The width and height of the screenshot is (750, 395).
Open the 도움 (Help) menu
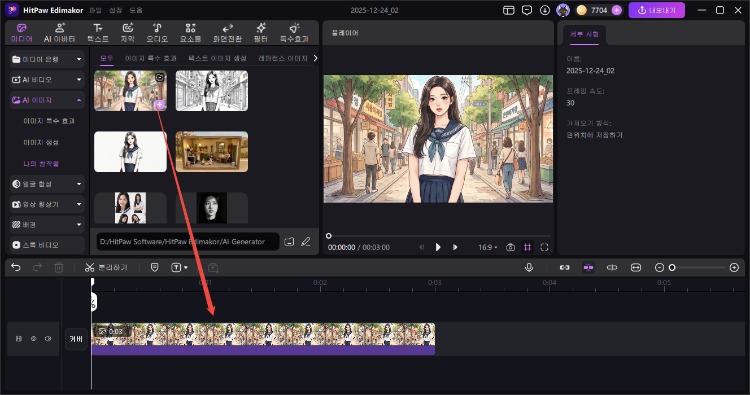(136, 10)
